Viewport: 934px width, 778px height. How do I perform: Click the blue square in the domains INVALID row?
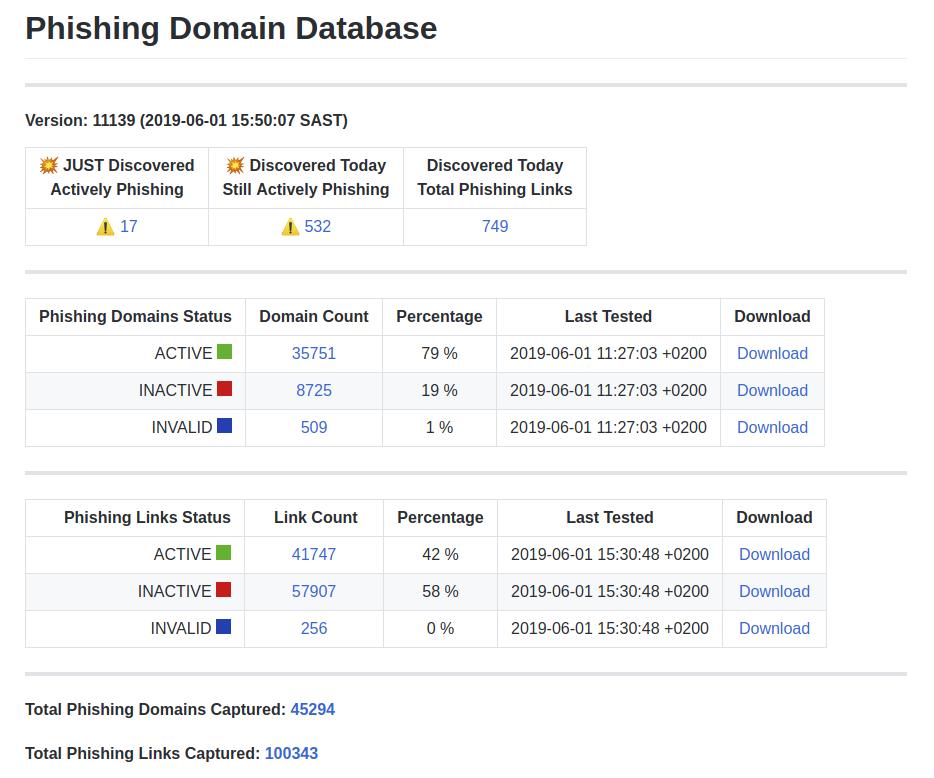[225, 426]
